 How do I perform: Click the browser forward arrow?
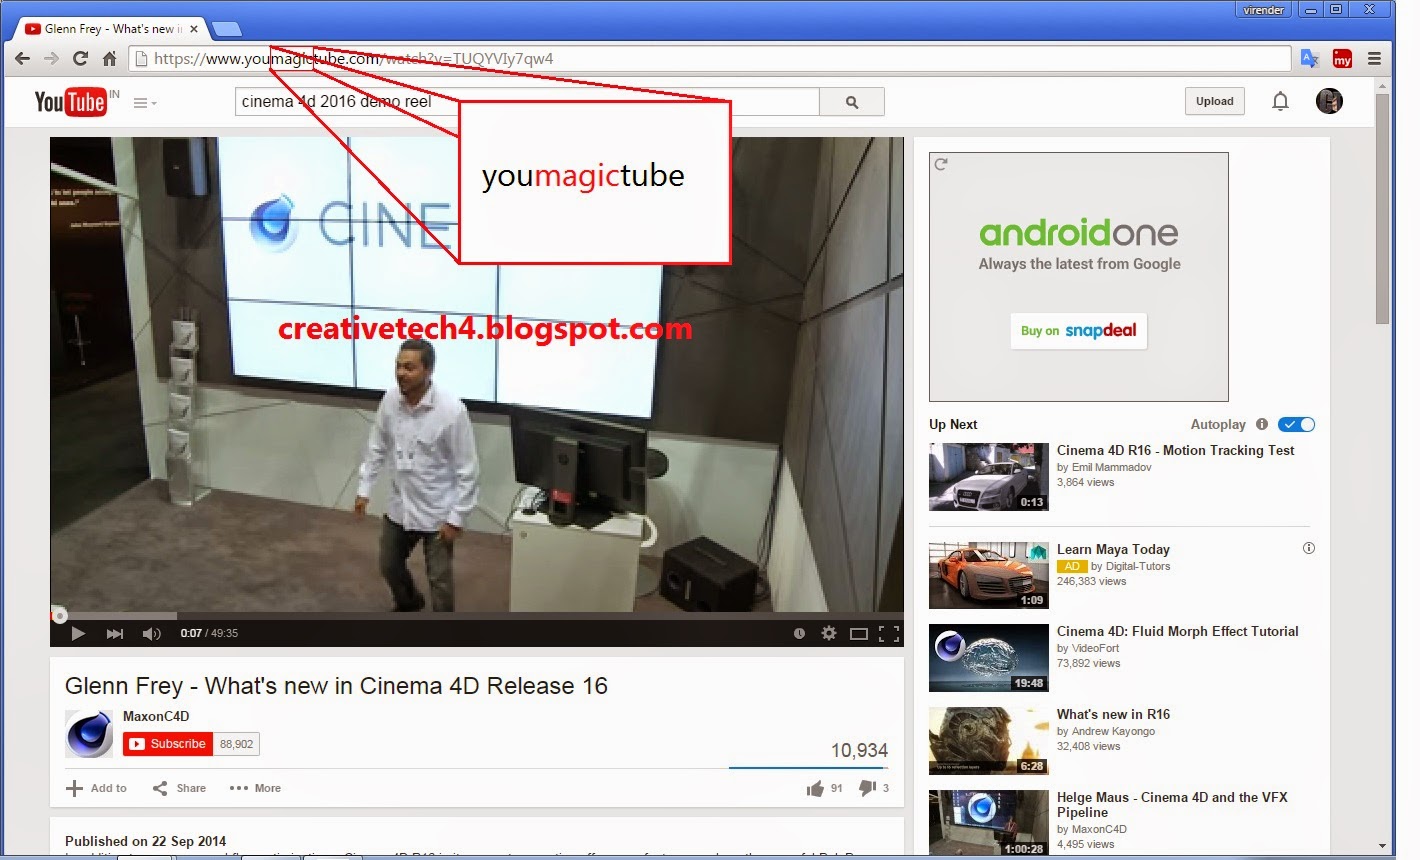coord(51,59)
